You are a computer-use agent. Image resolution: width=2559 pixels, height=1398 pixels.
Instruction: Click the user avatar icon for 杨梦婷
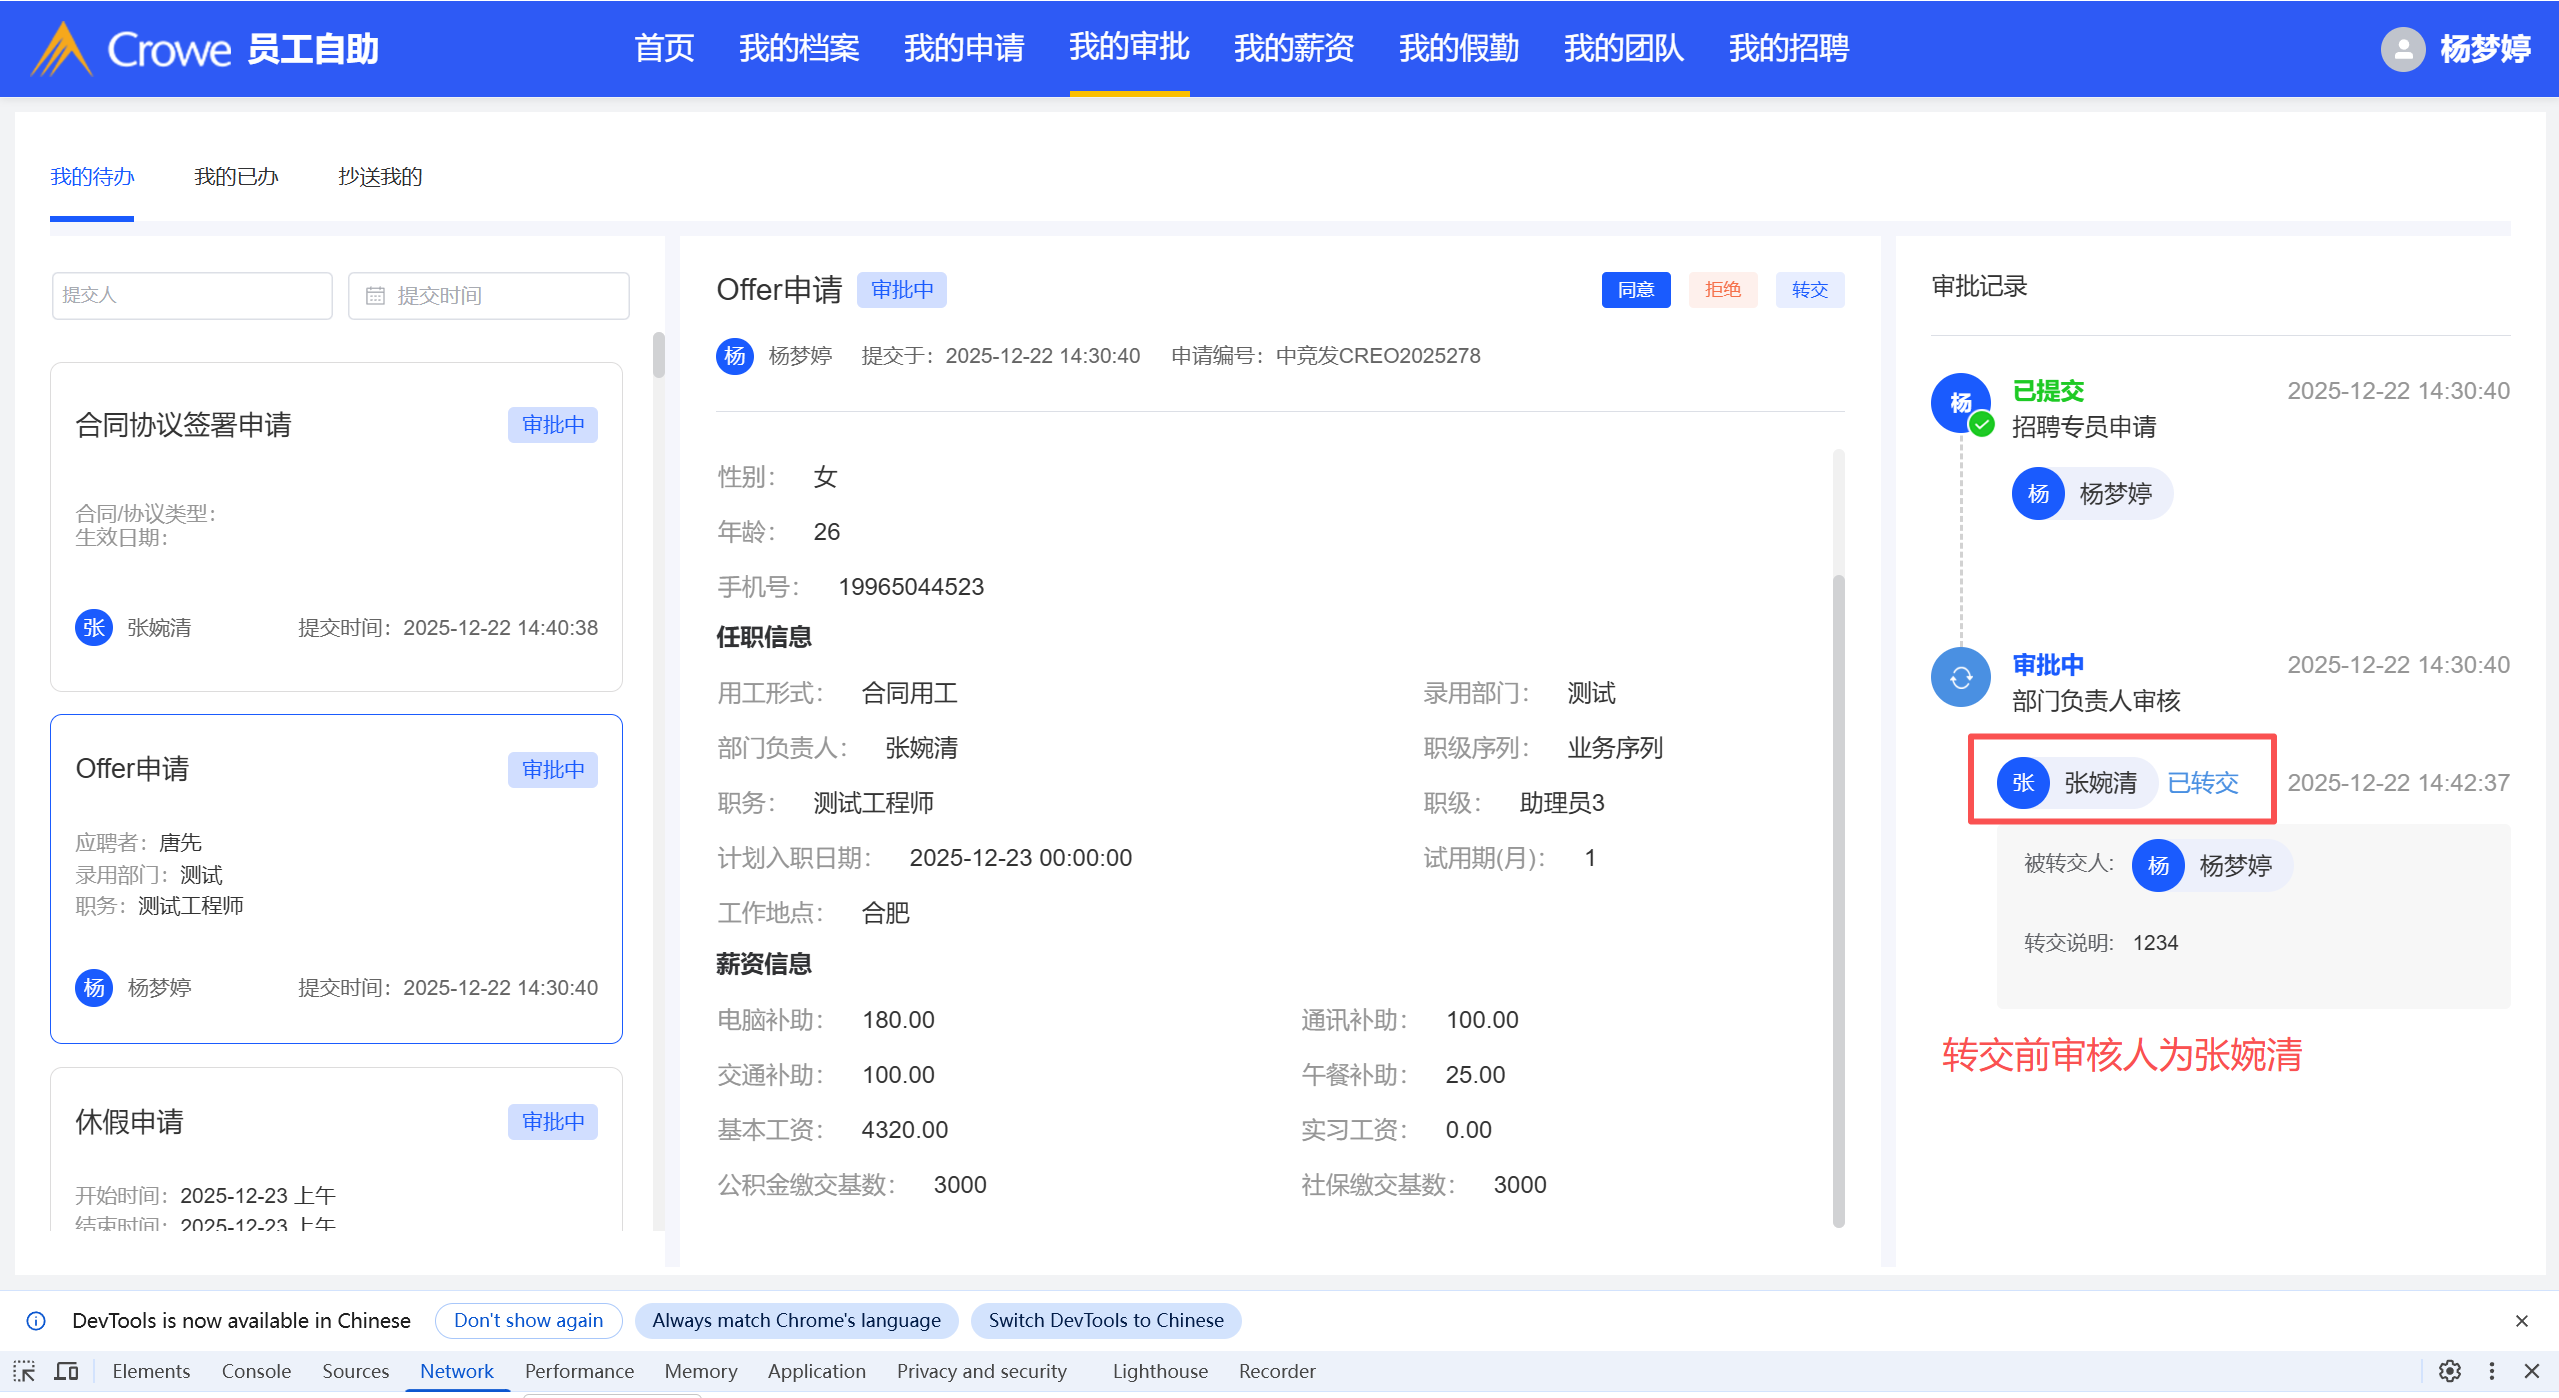[x=2402, y=49]
